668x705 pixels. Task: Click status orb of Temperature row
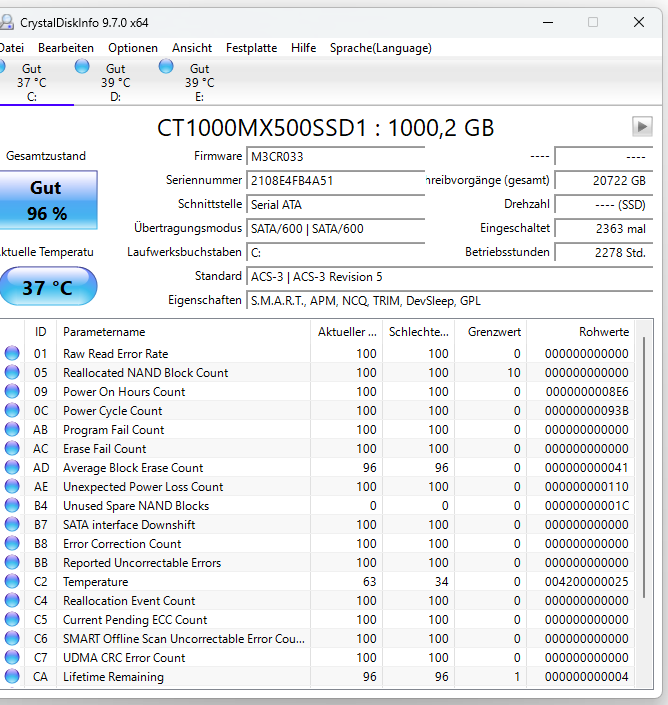click(12, 581)
